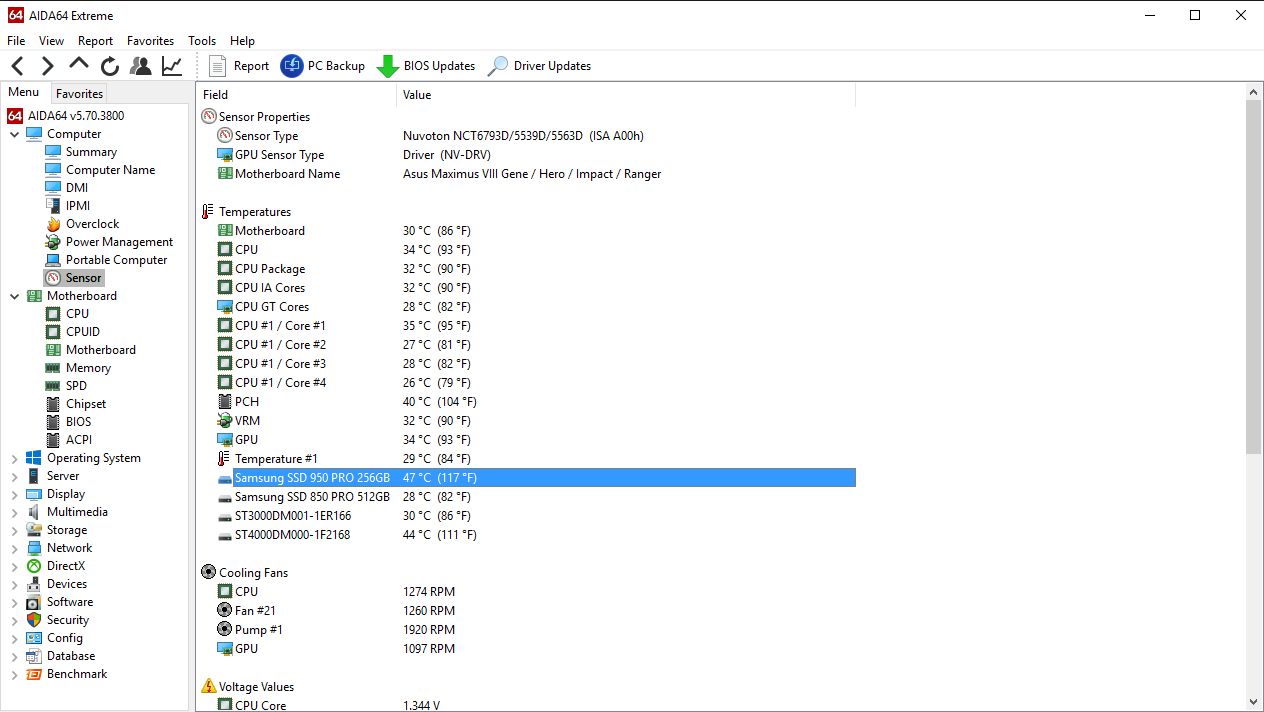Go back with the left arrow toolbar icon
The image size is (1264, 712).
18,66
